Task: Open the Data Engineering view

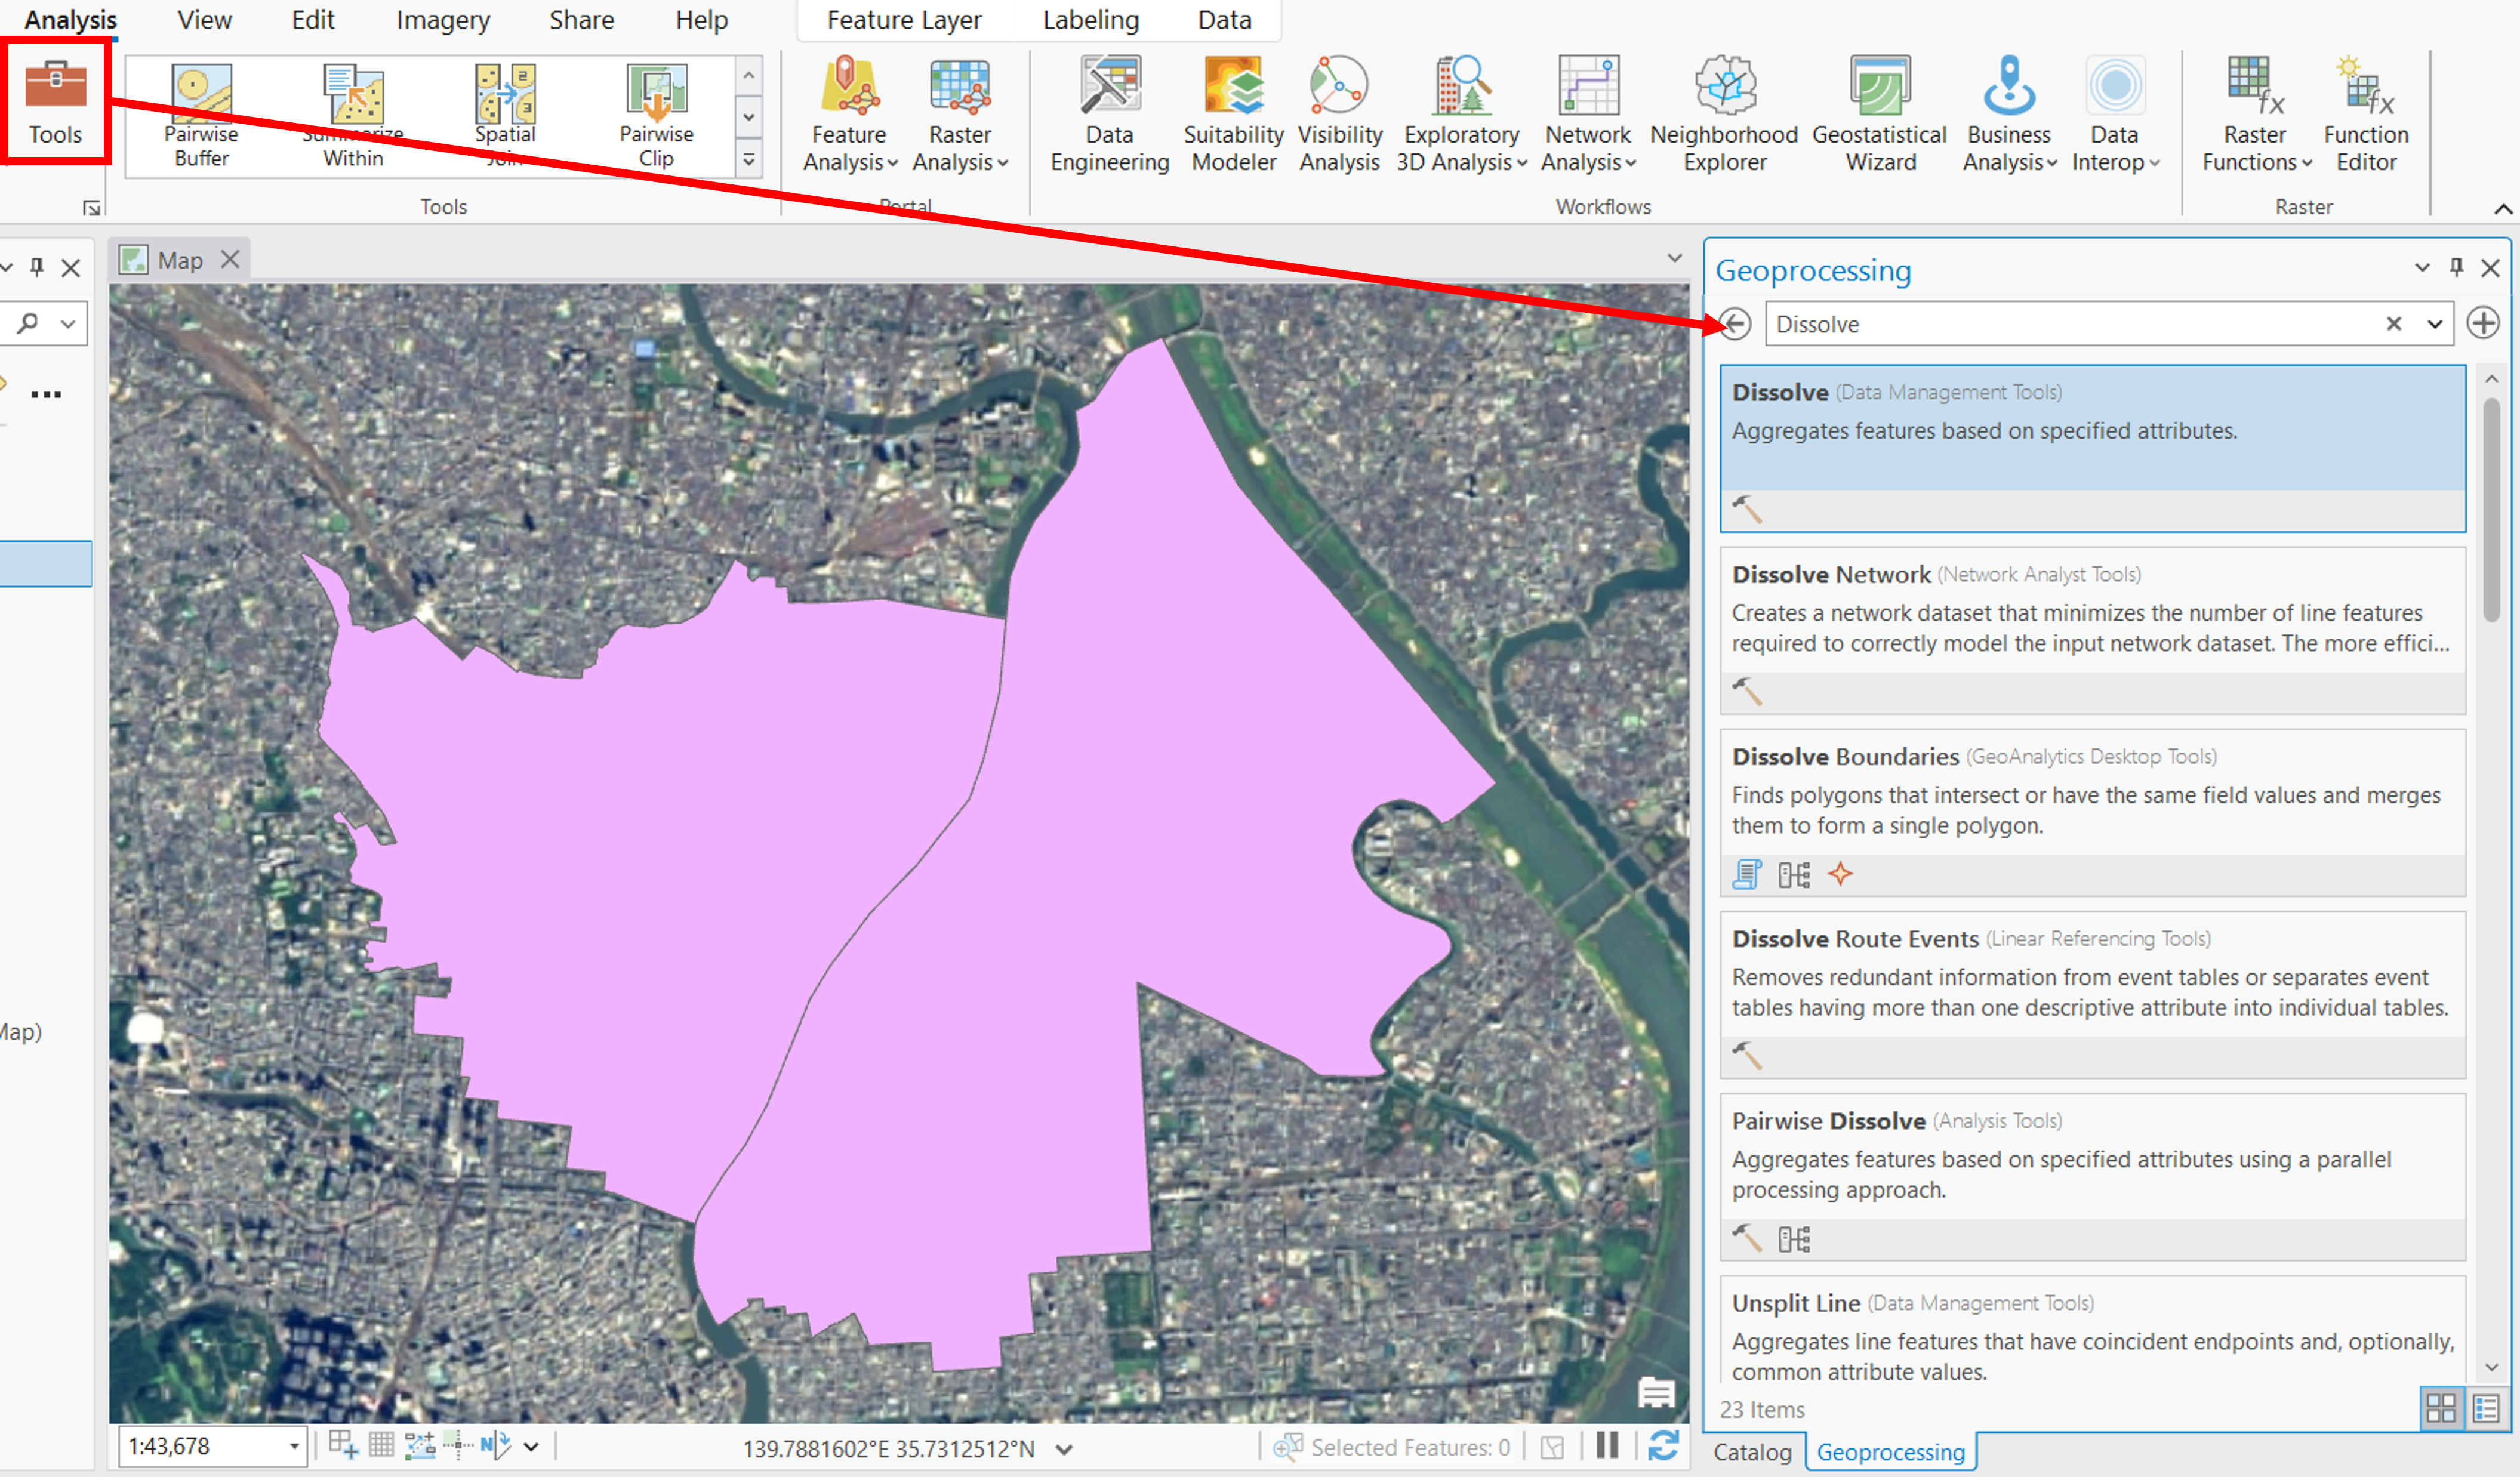Action: [x=1109, y=115]
